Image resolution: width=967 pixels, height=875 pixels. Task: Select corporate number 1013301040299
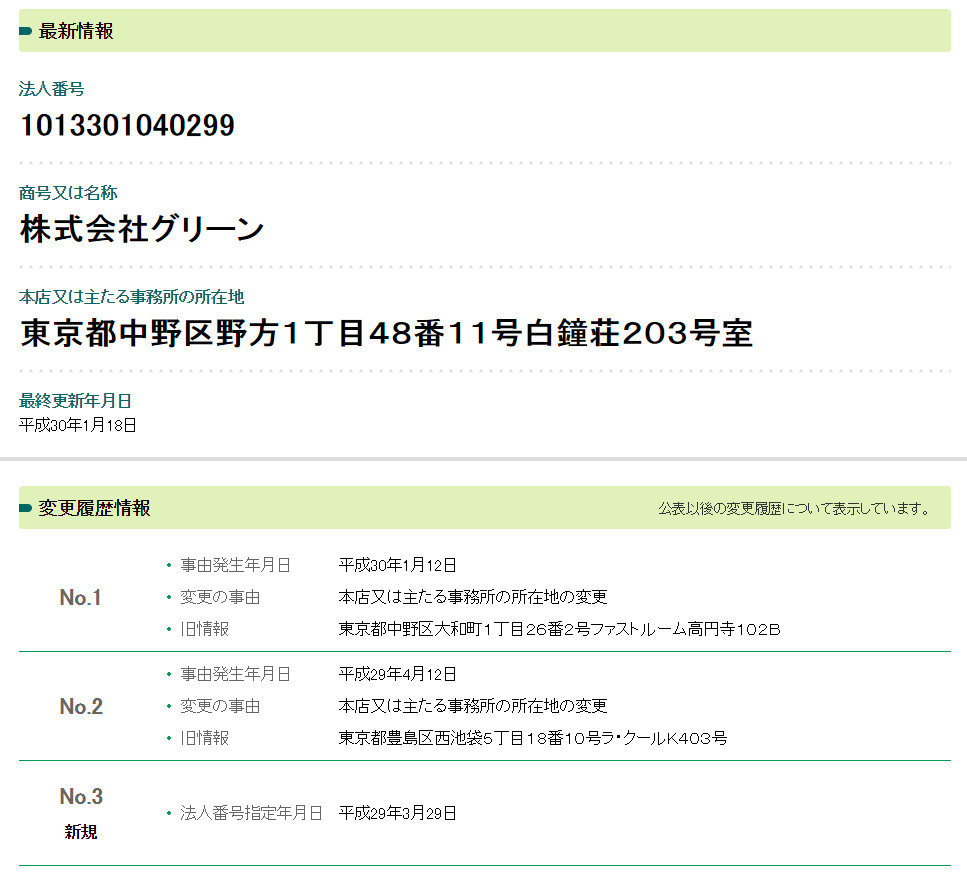coord(127,126)
